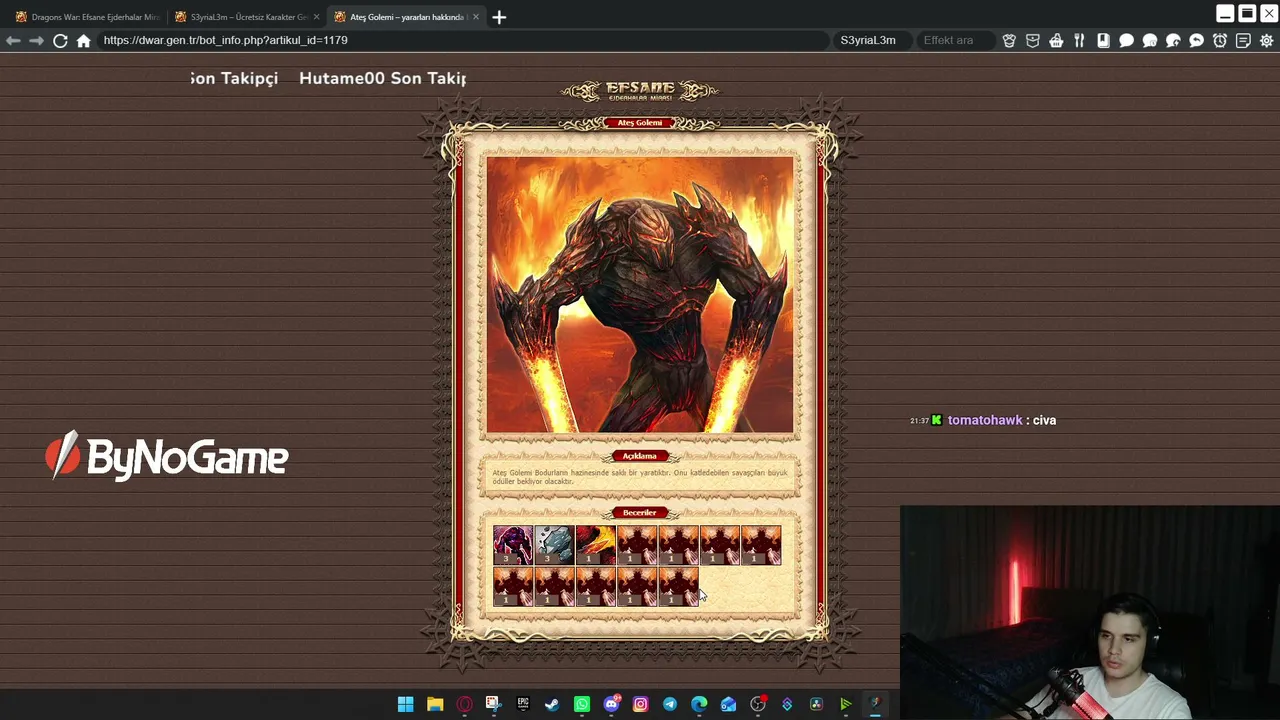Open Snipping Tool from the taskbar
This screenshot has width=1280, height=720.
click(493, 704)
